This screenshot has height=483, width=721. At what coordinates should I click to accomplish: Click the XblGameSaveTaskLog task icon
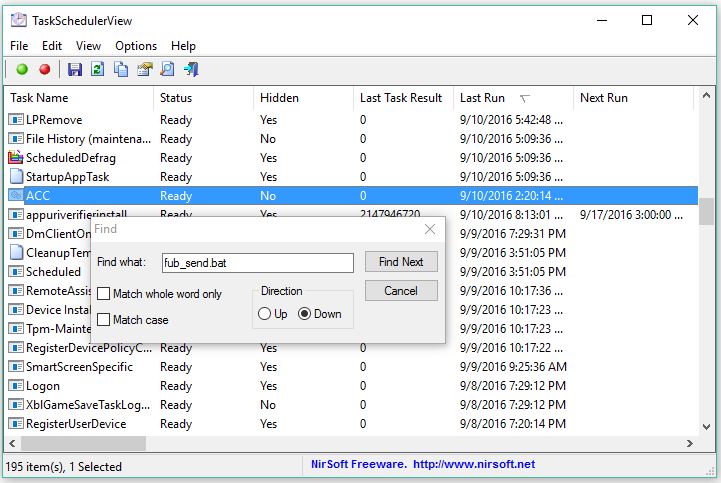[16, 405]
